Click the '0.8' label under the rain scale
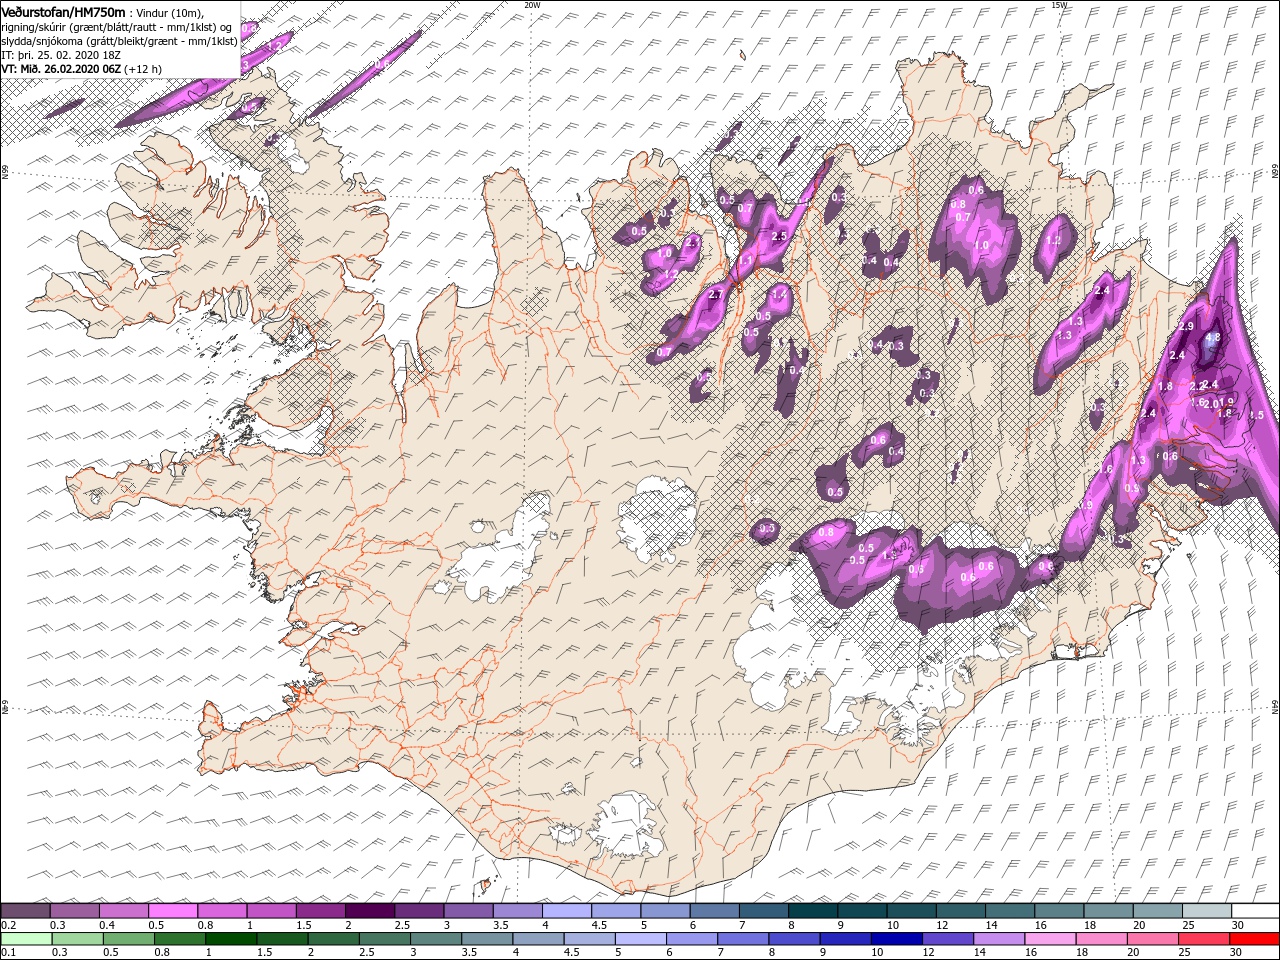 coord(162,952)
